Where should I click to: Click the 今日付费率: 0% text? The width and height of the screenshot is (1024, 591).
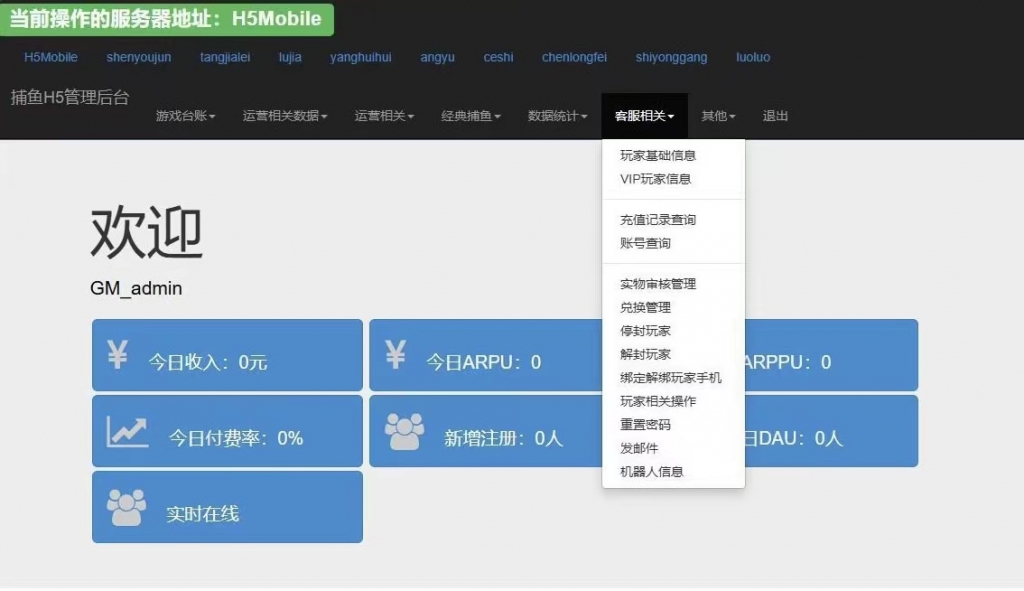(x=236, y=438)
